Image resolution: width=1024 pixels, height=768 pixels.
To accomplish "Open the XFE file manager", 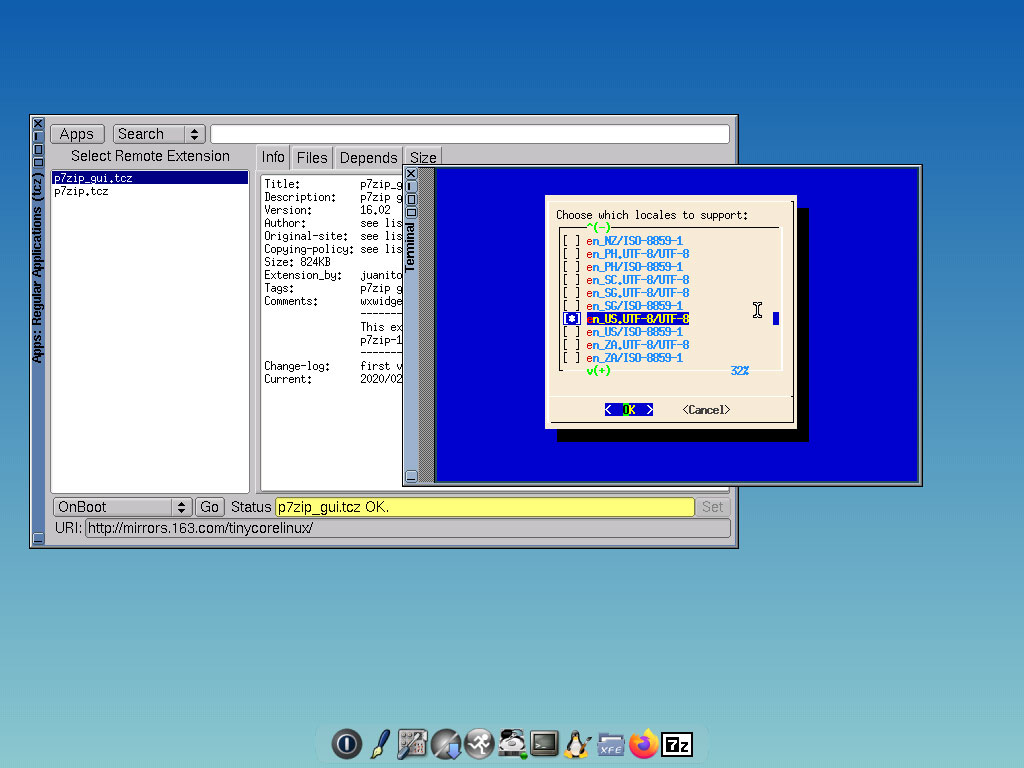I will click(x=611, y=744).
